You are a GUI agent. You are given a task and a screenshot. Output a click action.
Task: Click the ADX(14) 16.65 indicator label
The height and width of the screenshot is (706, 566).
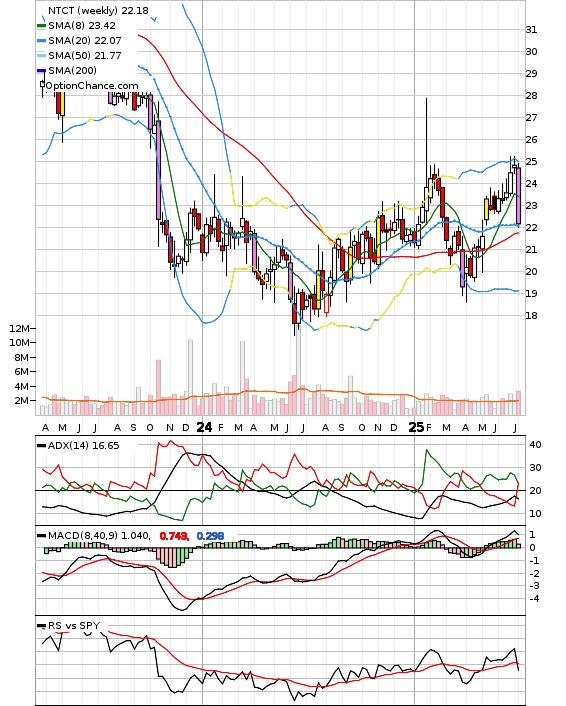[x=83, y=445]
